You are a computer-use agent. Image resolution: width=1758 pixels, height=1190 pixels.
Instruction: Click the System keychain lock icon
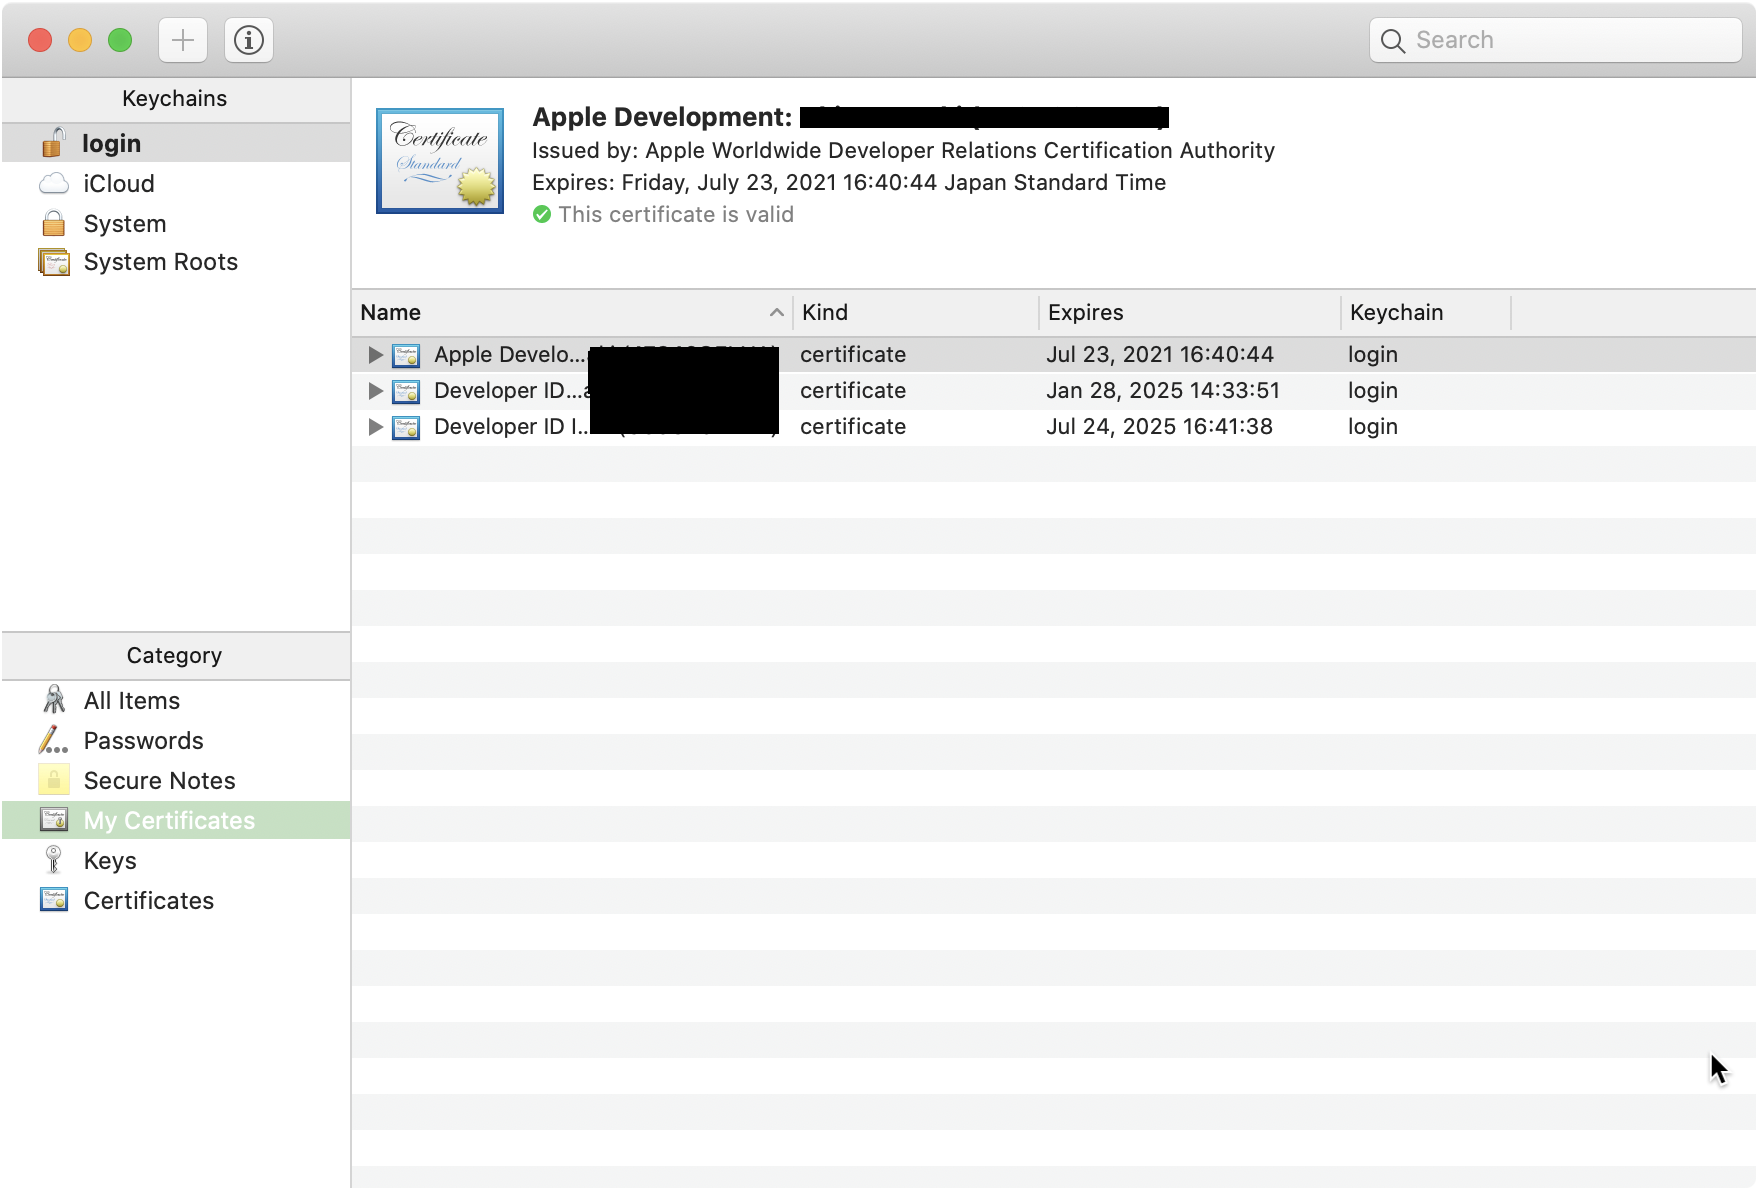pyautogui.click(x=54, y=223)
